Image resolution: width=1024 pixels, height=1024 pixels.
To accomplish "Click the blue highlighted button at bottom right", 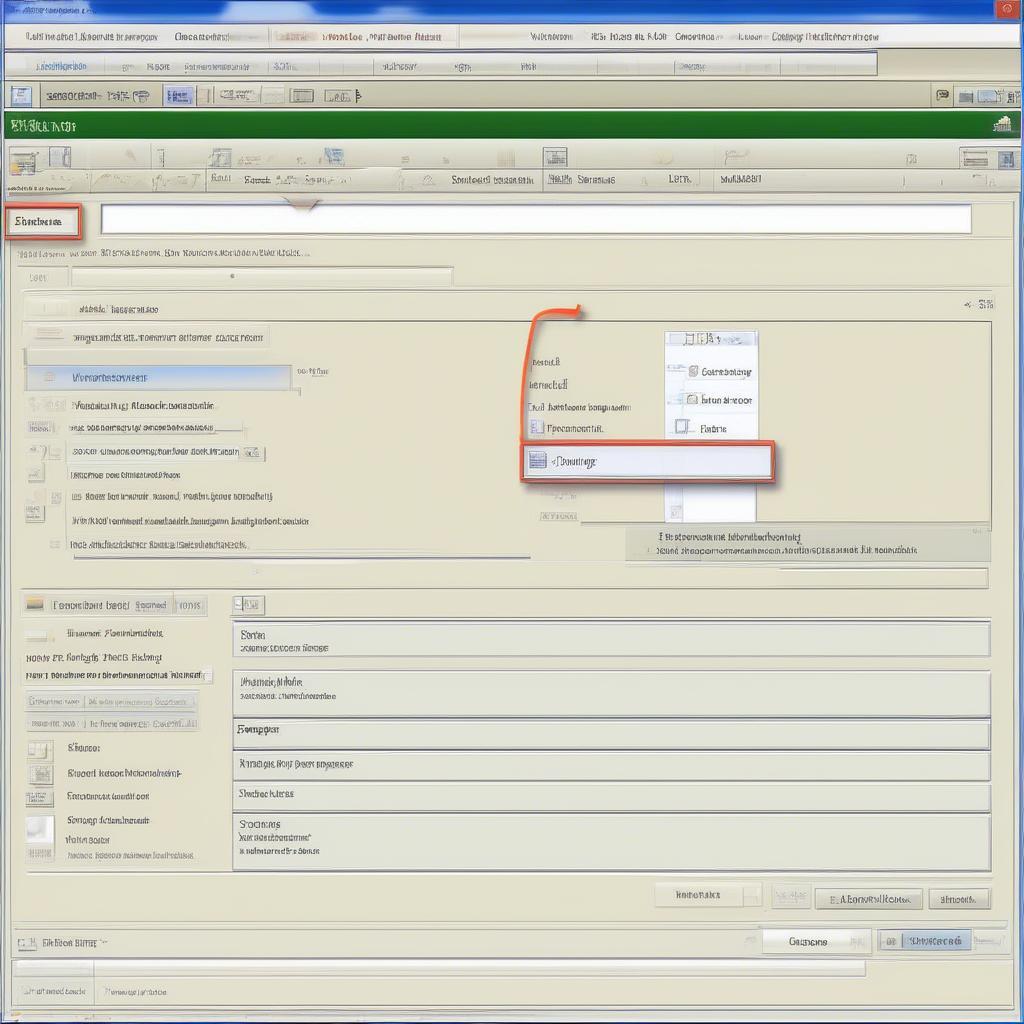I will coord(925,941).
